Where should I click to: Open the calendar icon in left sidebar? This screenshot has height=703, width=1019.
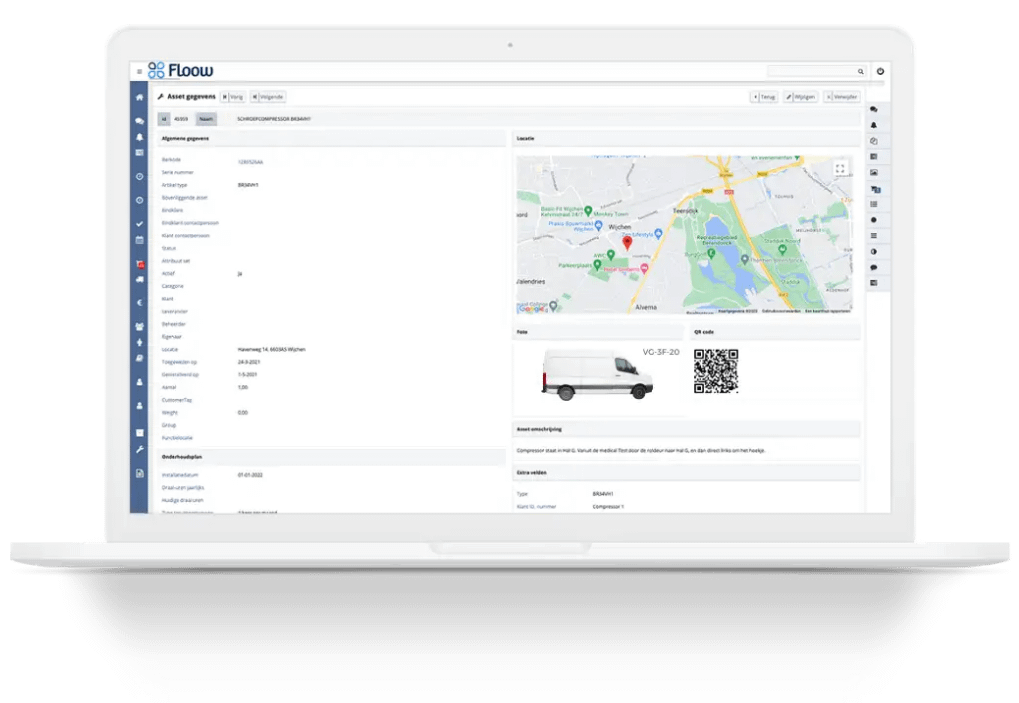pyautogui.click(x=140, y=241)
